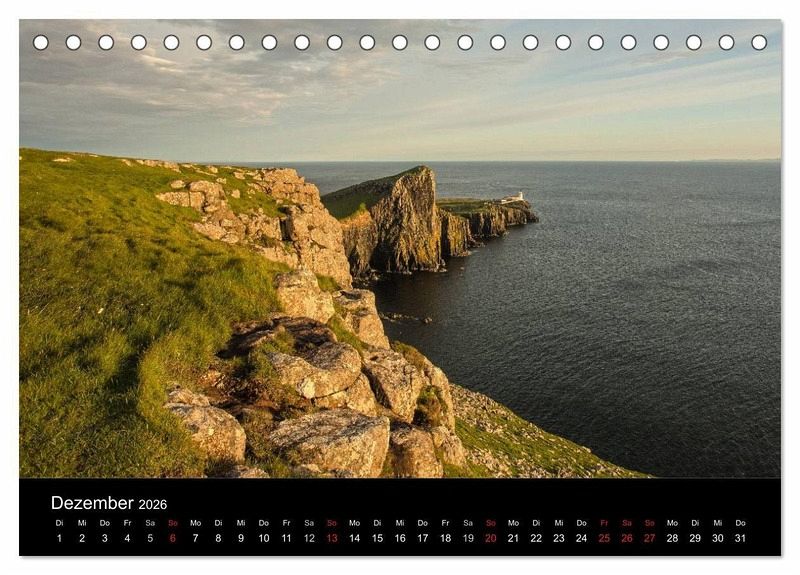Viewport: 800px width, 575px height.
Task: Select date 20 in red
Action: (490, 538)
